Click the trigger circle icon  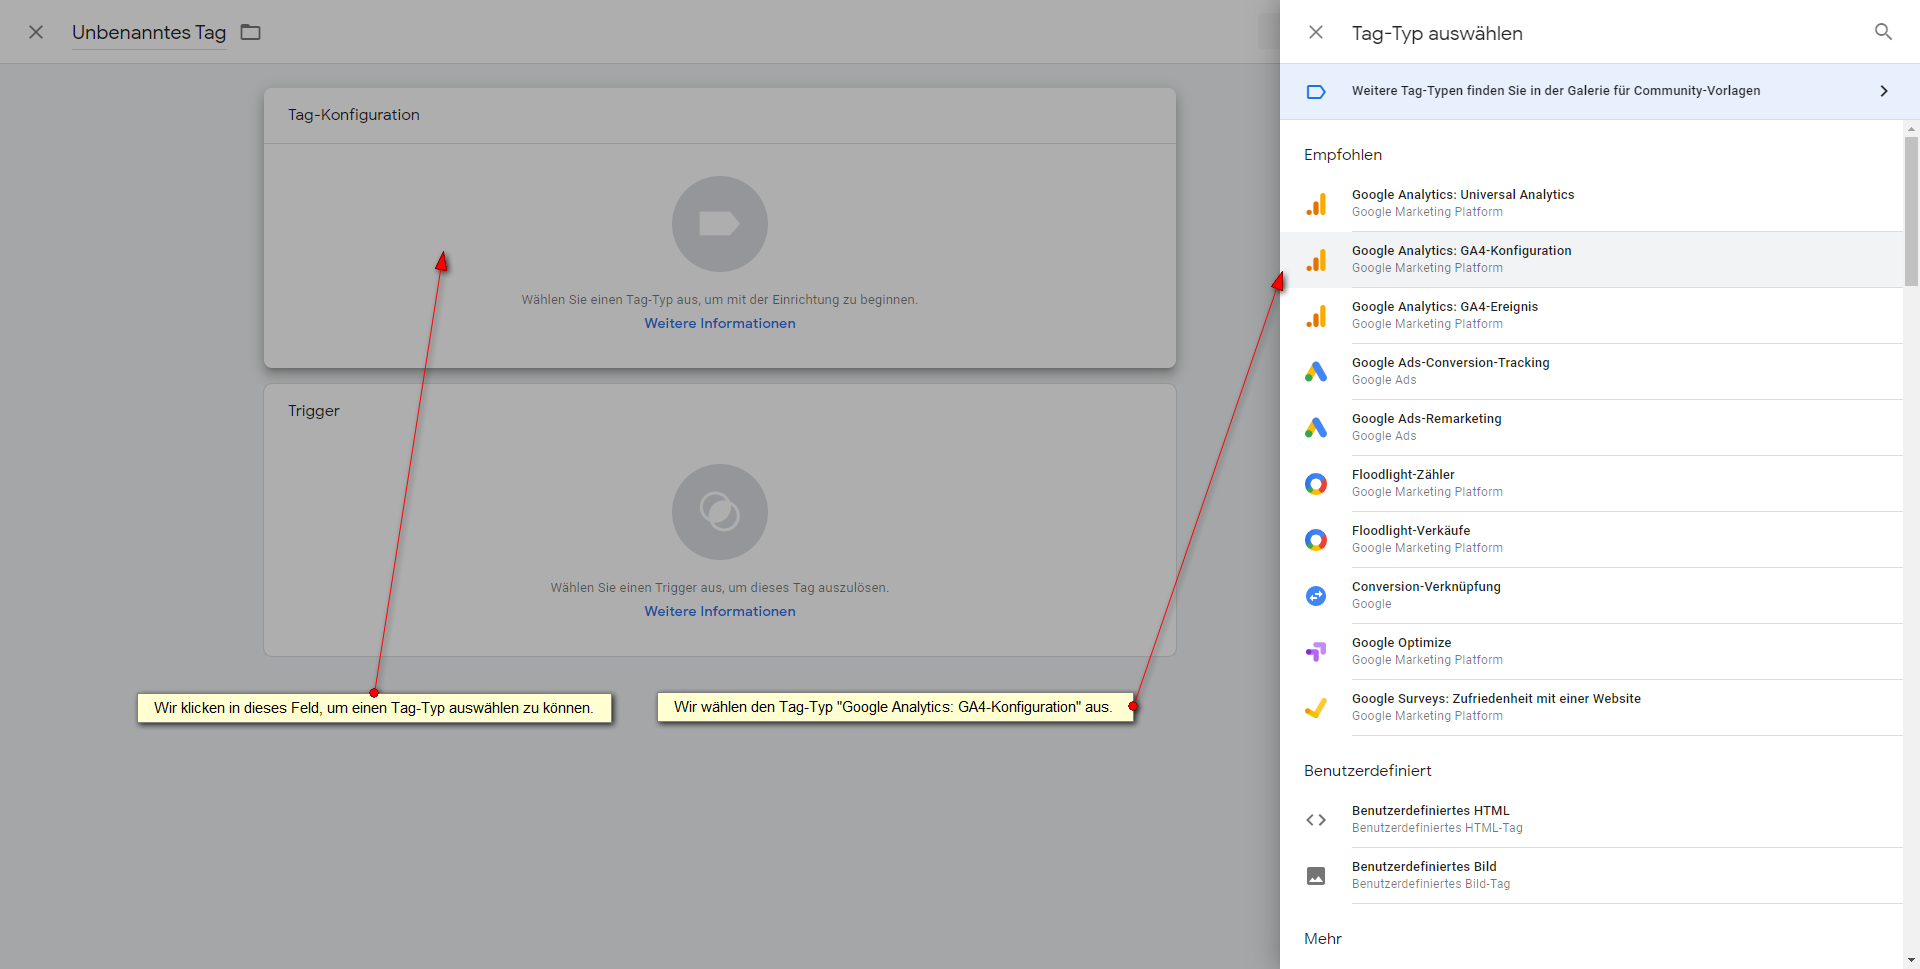(x=719, y=512)
